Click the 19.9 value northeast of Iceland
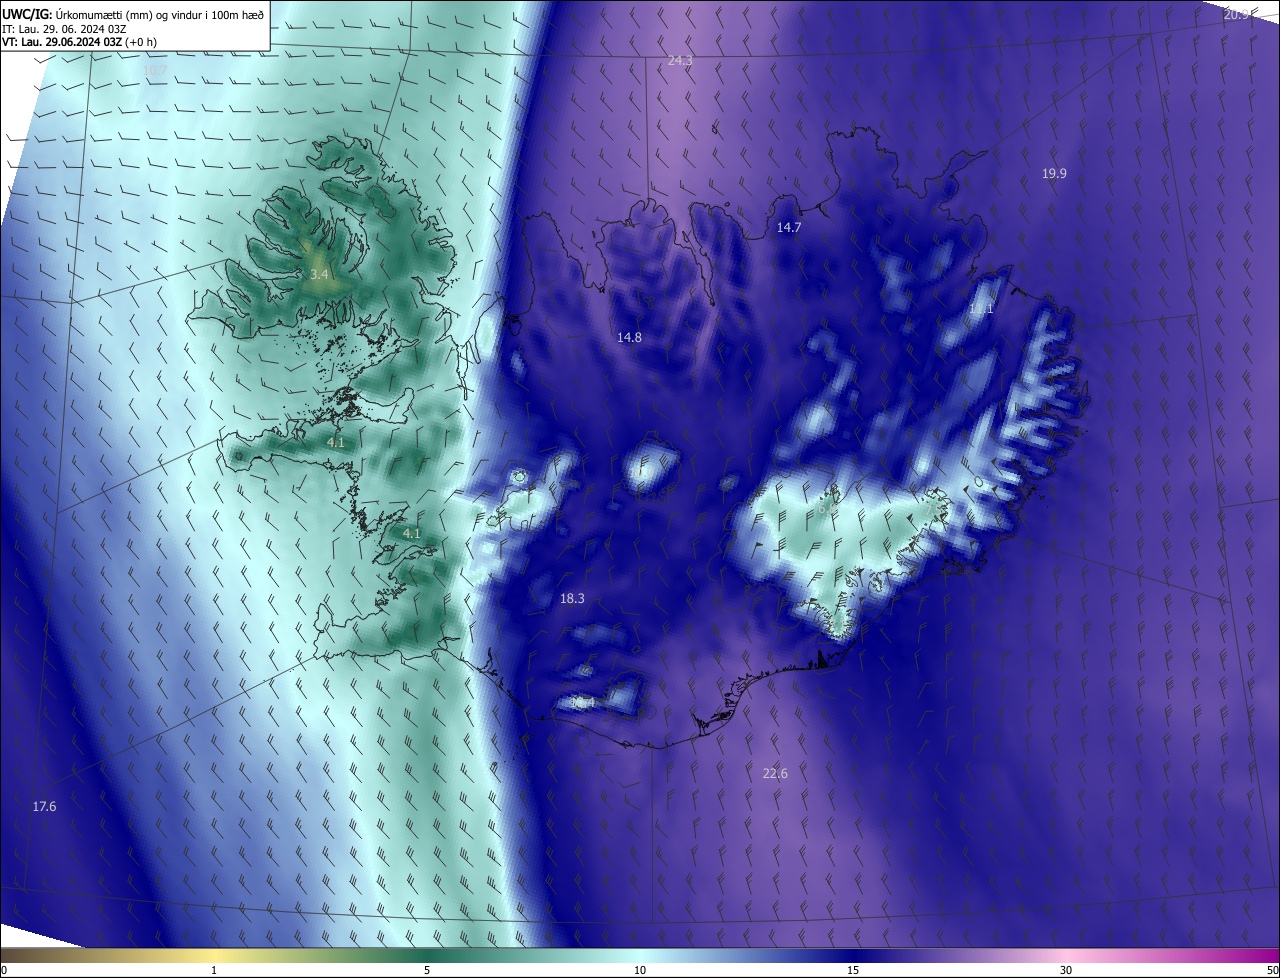The image size is (1280, 978). point(1054,174)
